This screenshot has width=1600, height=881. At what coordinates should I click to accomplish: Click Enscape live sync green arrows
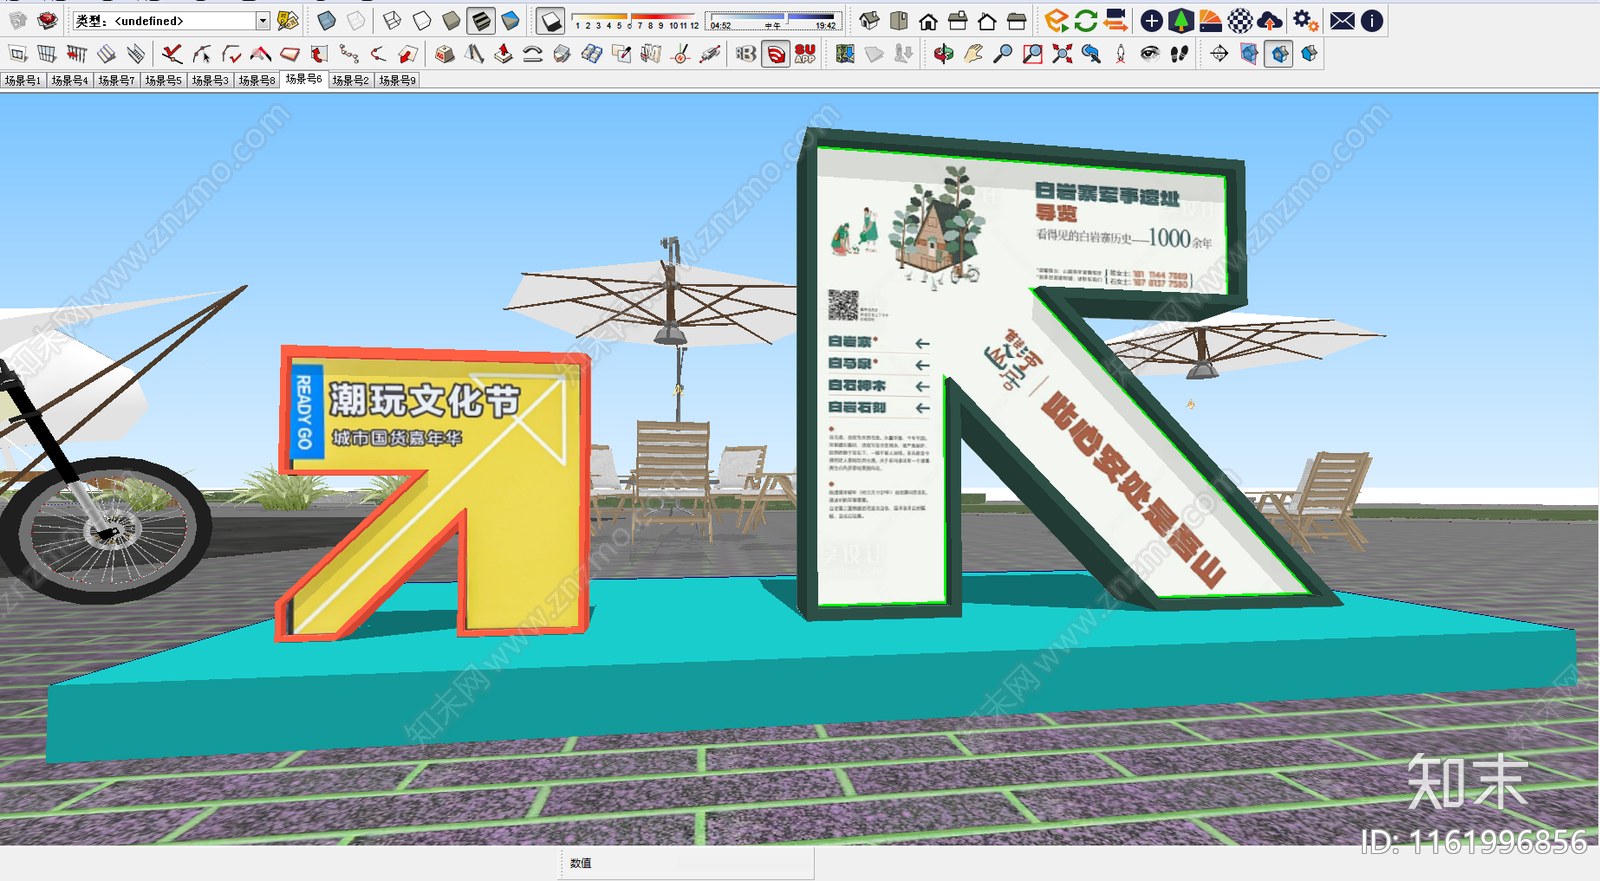pos(1086,20)
